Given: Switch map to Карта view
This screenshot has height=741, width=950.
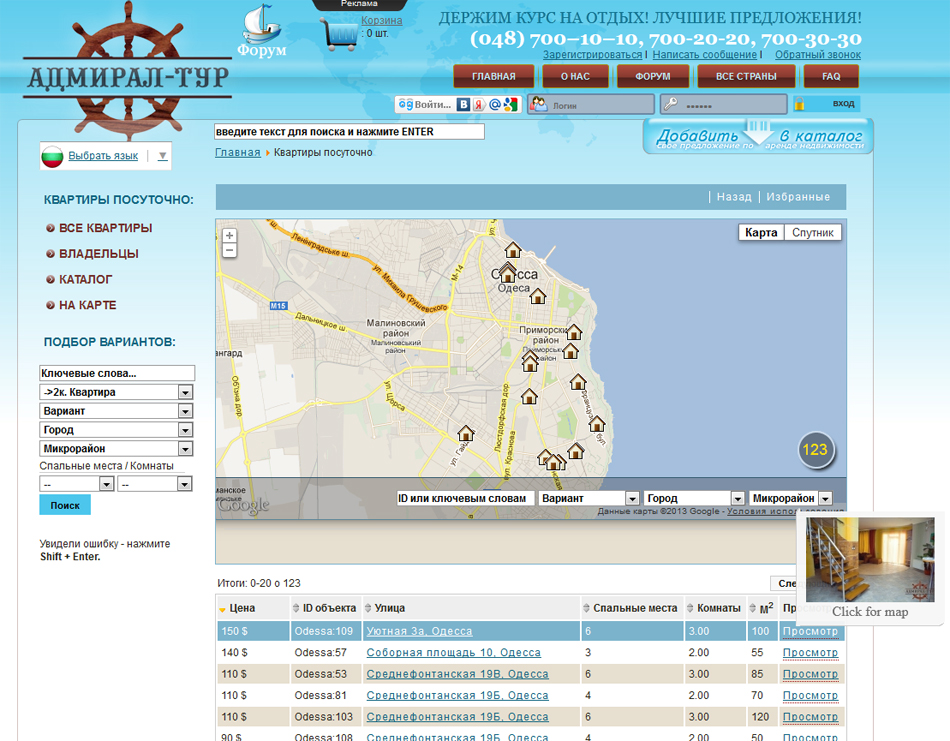Looking at the screenshot, I should point(761,233).
